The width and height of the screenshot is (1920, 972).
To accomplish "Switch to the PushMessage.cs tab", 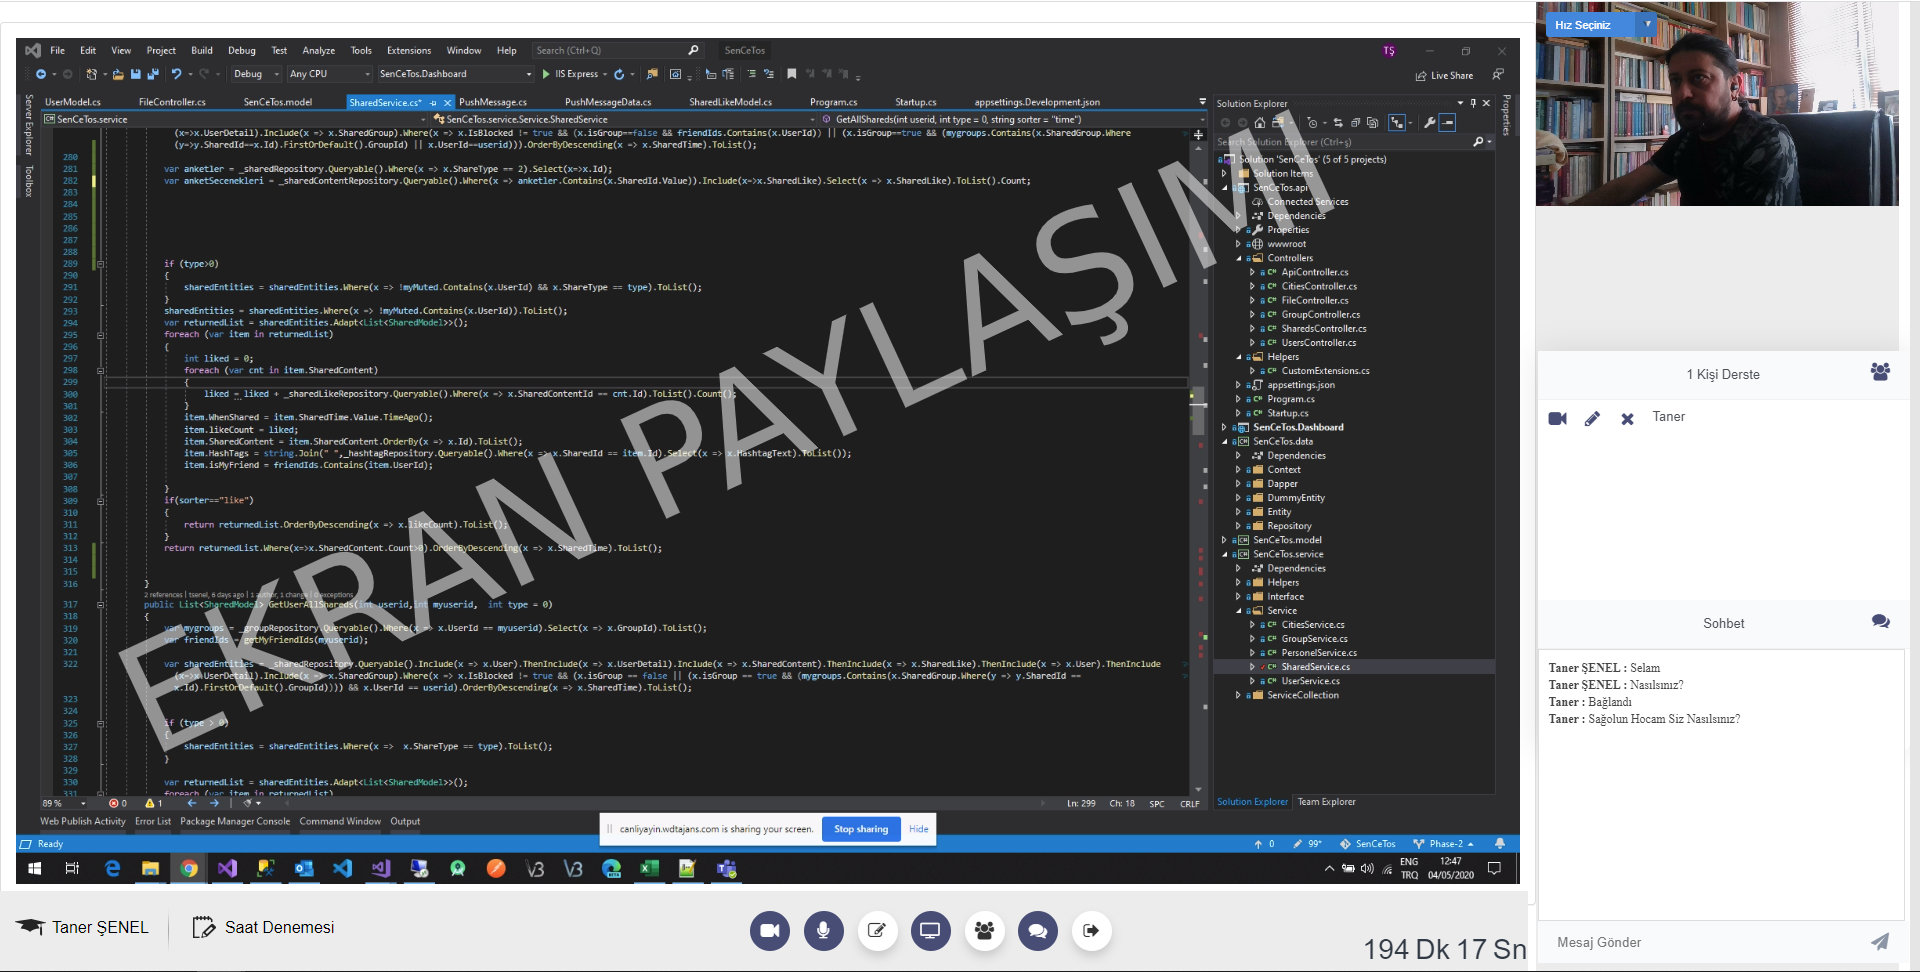I will (493, 102).
